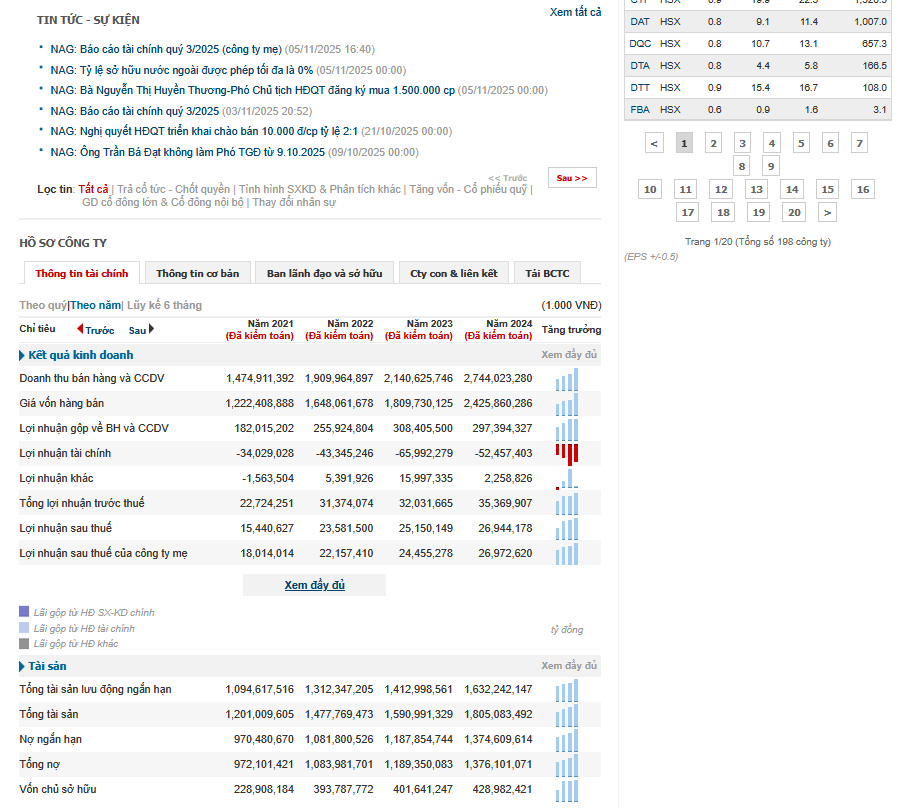
Task: Filter news by 'Trả cổ tức - Chốt quyền'
Action: tap(173, 189)
